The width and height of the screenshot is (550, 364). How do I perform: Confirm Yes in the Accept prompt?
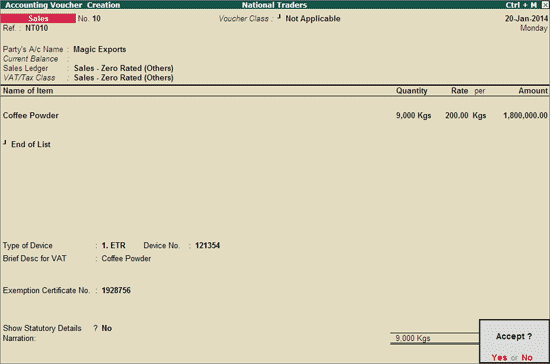[x=499, y=357]
